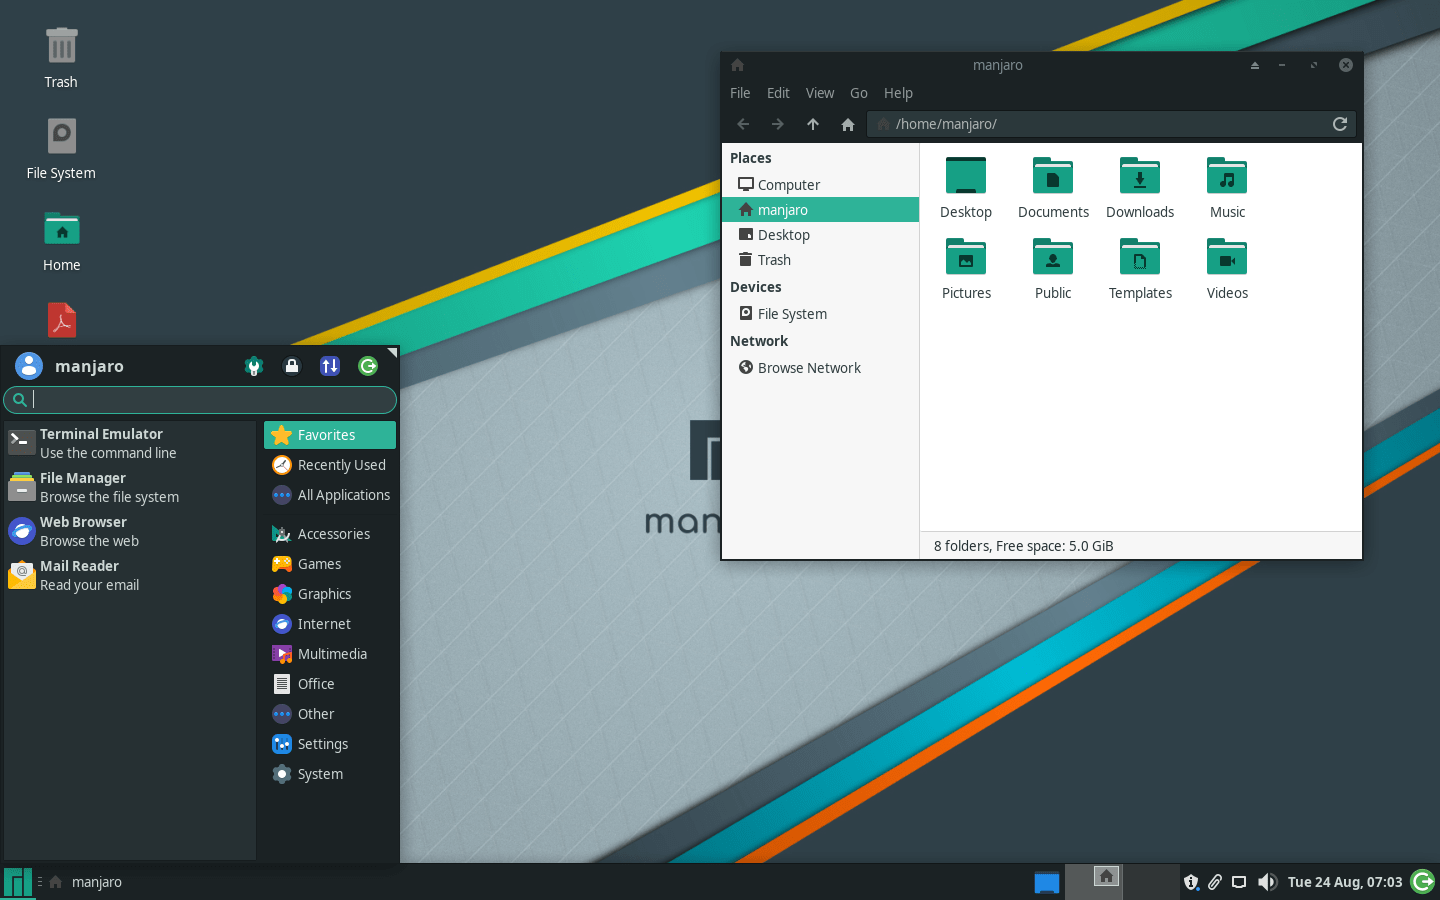Click the forward arrow in file manager toolbar
This screenshot has height=900, width=1440.
pyautogui.click(x=778, y=124)
